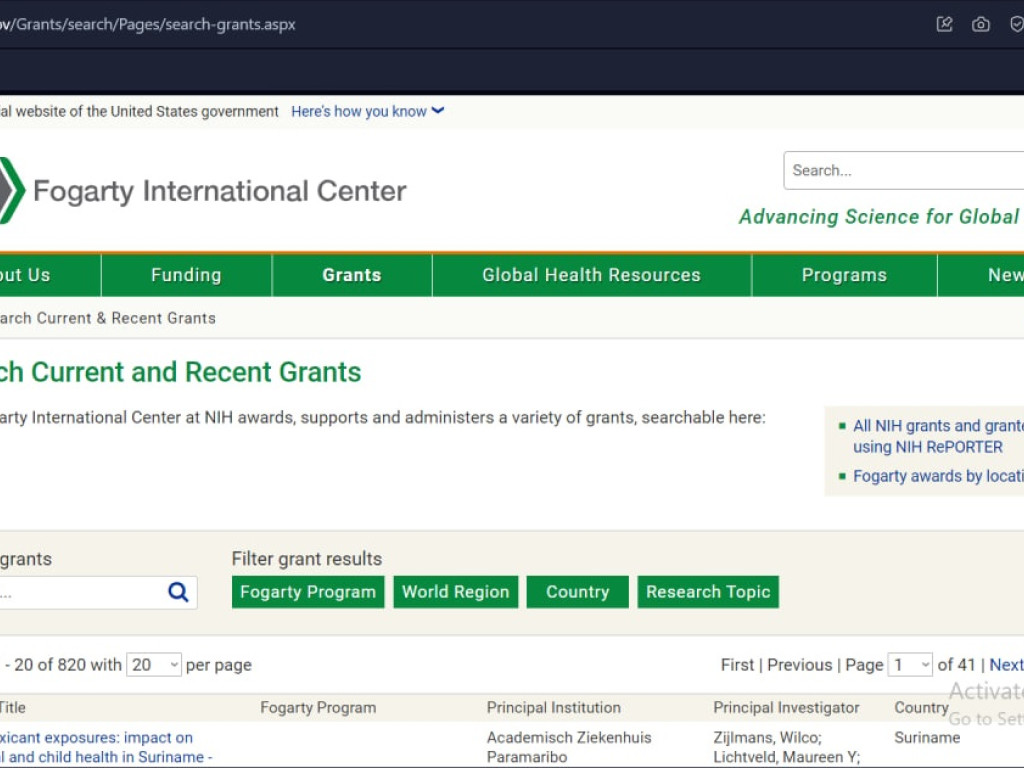Screen dimensions: 1024x768
Task: Open the page number dropdown
Action: [910, 665]
